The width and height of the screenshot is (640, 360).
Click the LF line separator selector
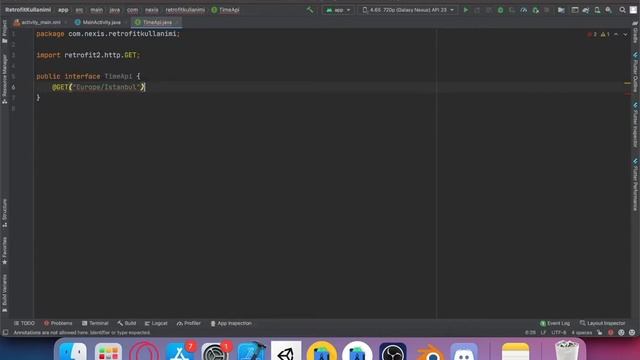click(x=543, y=333)
